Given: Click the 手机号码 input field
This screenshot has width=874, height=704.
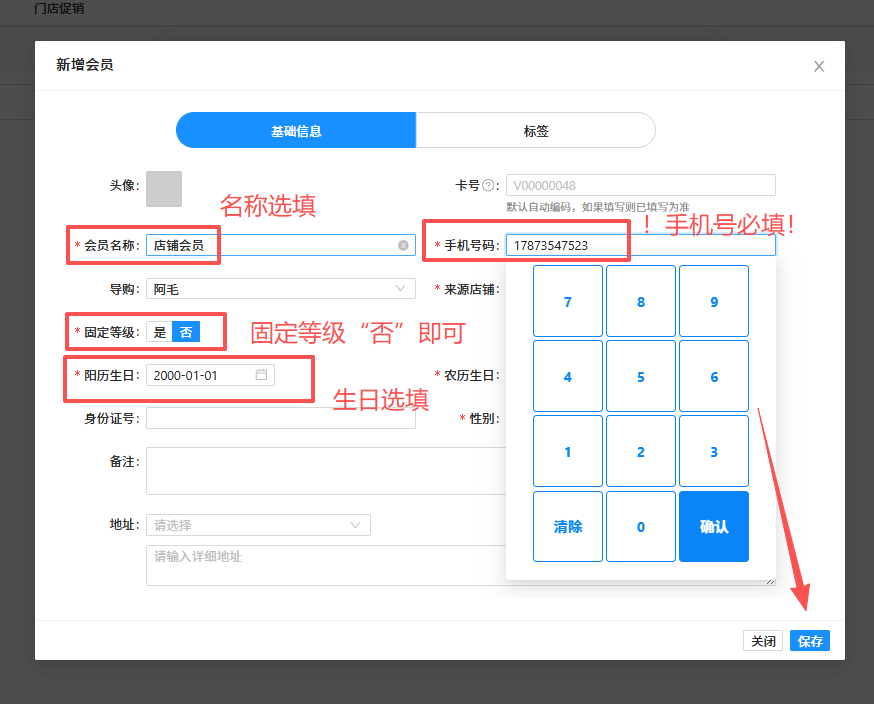Looking at the screenshot, I should 640,245.
